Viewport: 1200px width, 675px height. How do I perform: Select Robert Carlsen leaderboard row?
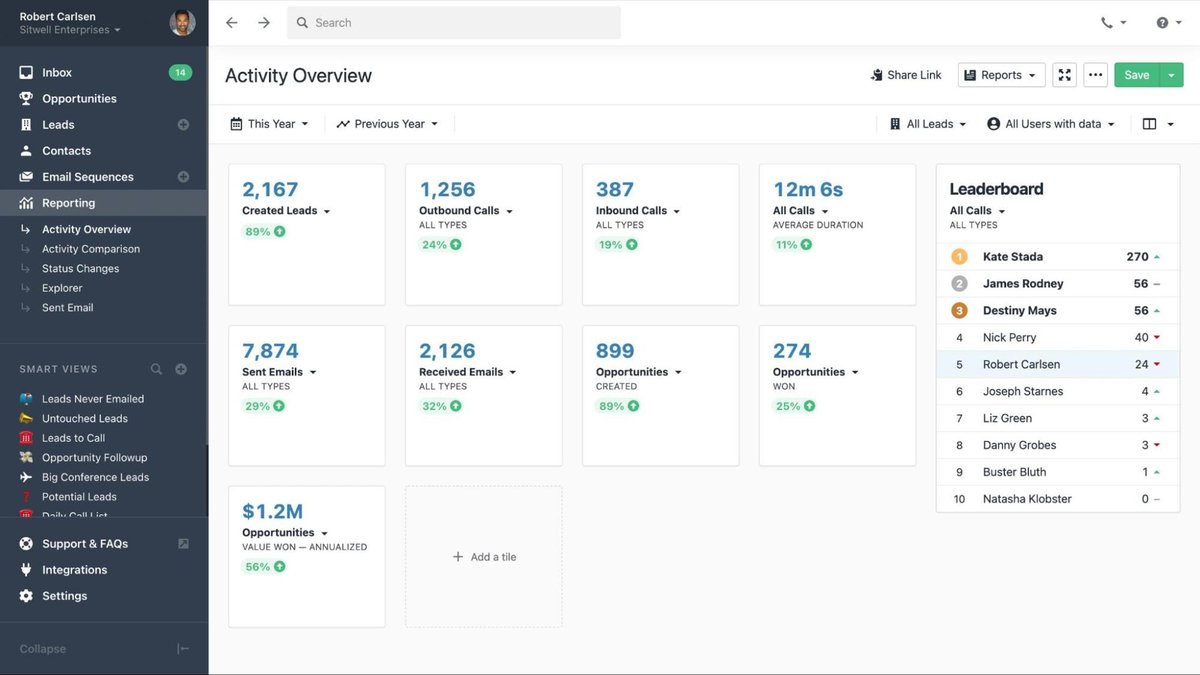1058,365
